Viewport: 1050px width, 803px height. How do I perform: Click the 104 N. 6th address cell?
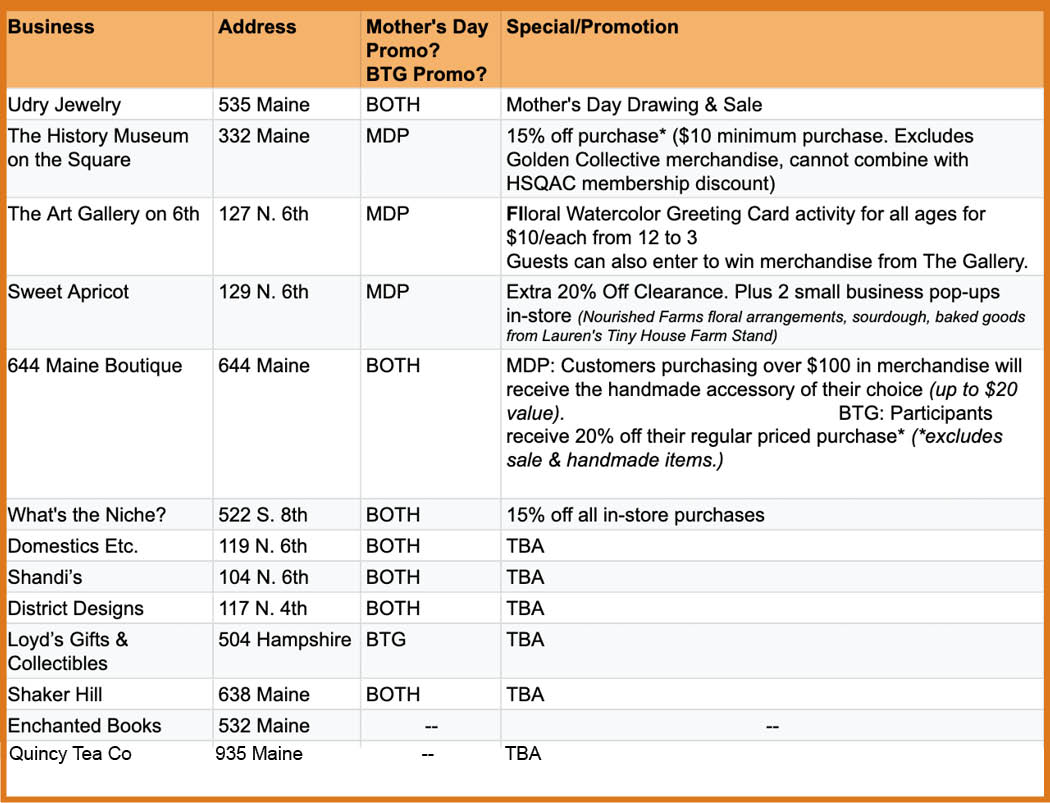[263, 577]
